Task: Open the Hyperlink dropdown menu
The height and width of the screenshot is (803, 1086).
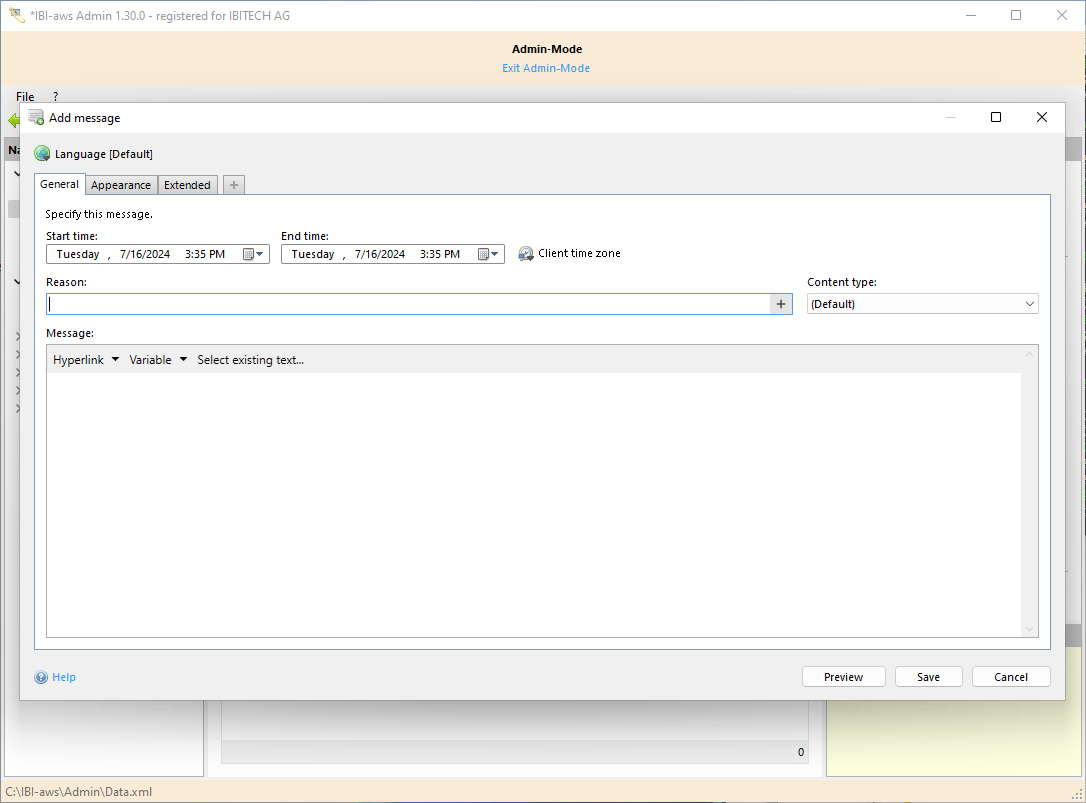Action: click(86, 360)
